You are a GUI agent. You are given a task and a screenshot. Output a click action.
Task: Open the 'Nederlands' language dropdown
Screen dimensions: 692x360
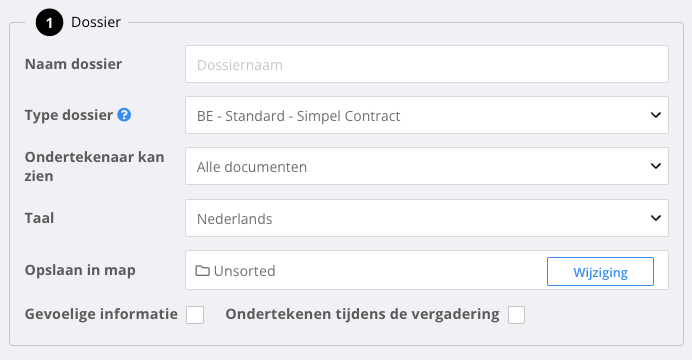(427, 218)
